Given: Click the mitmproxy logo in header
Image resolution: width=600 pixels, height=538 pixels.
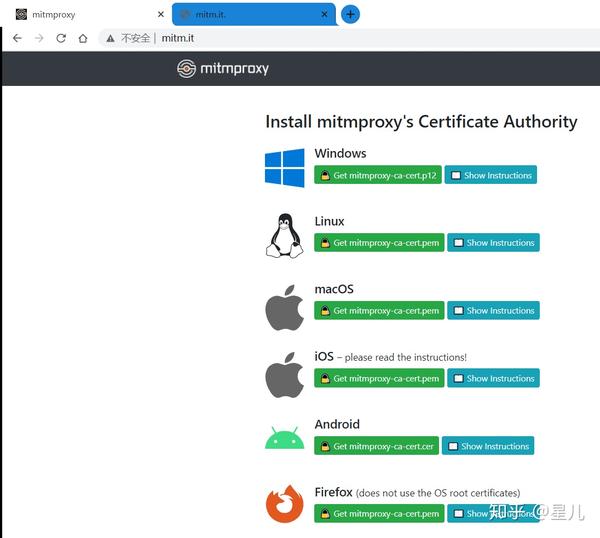Looking at the screenshot, I should tap(223, 69).
